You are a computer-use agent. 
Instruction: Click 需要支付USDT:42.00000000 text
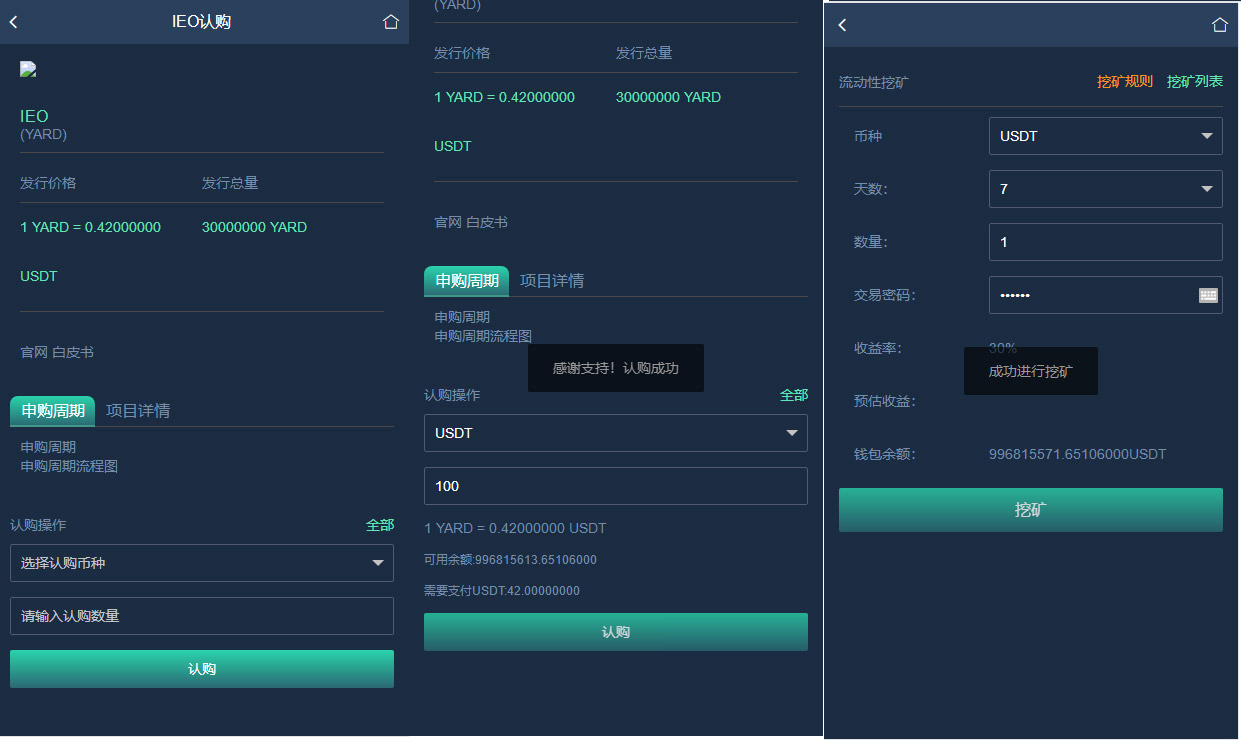(502, 591)
